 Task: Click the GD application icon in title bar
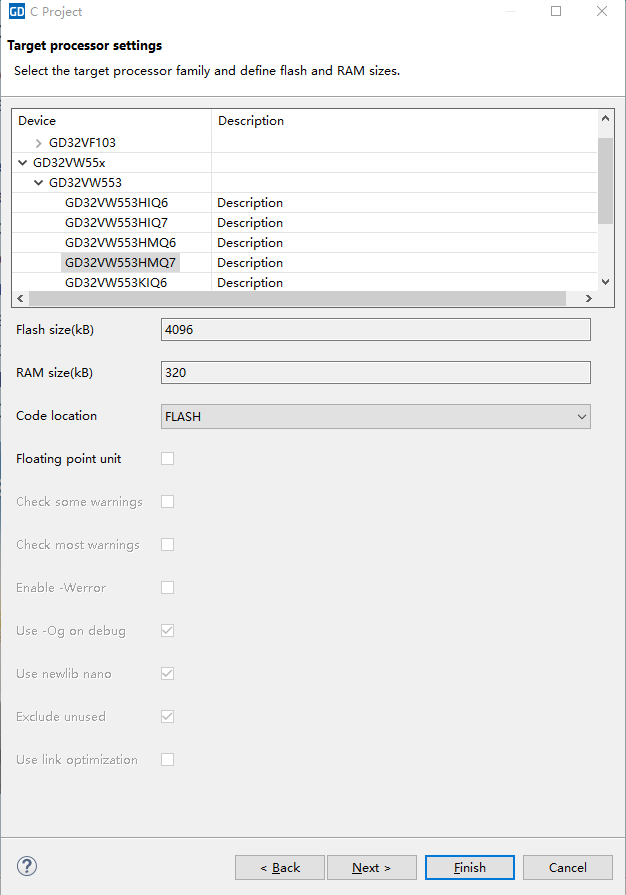16,12
